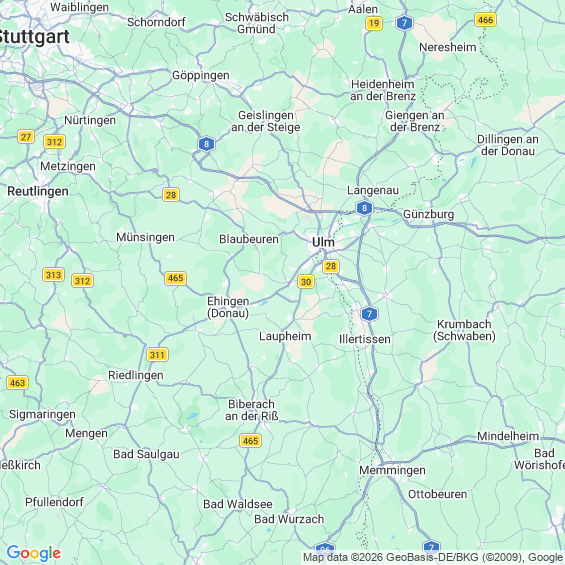
Task: Click the Biberach an der Riß label
Action: click(252, 410)
